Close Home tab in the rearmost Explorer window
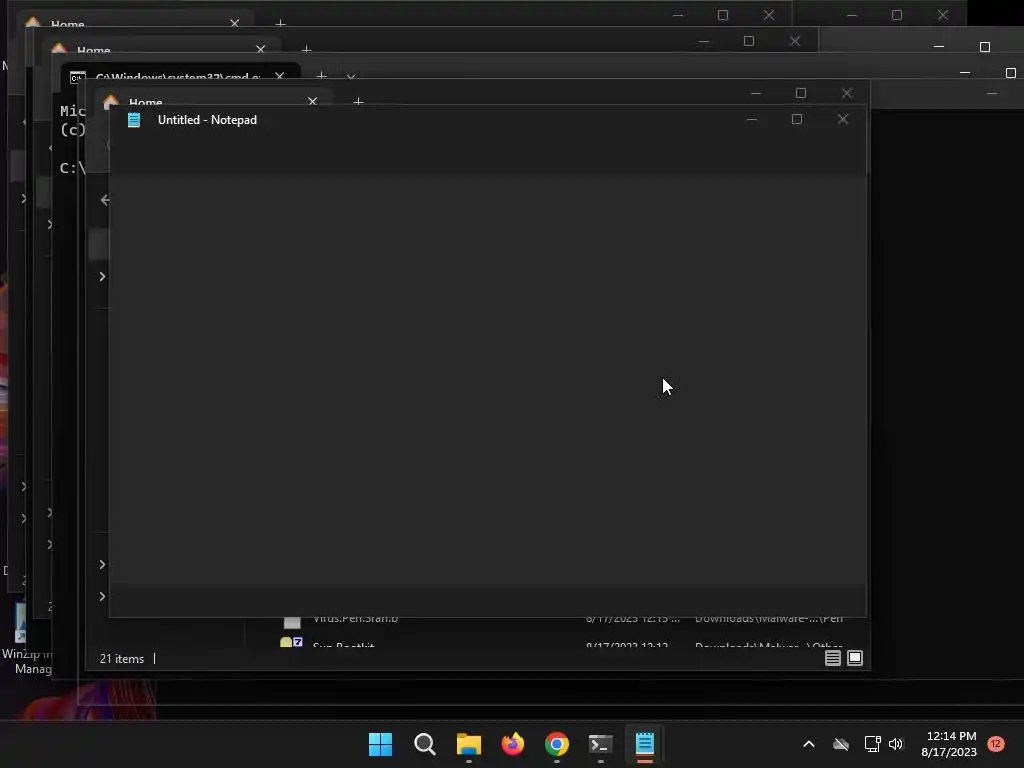Image resolution: width=1024 pixels, height=768 pixels. [234, 24]
